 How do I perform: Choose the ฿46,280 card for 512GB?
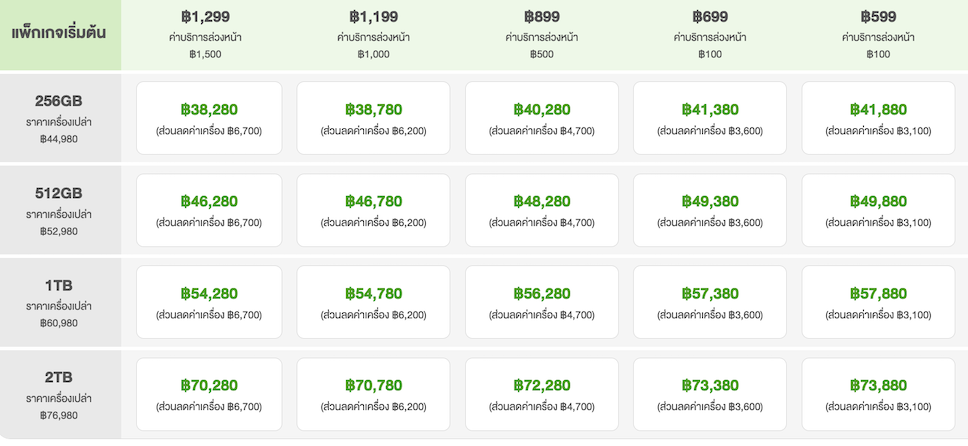tap(209, 210)
